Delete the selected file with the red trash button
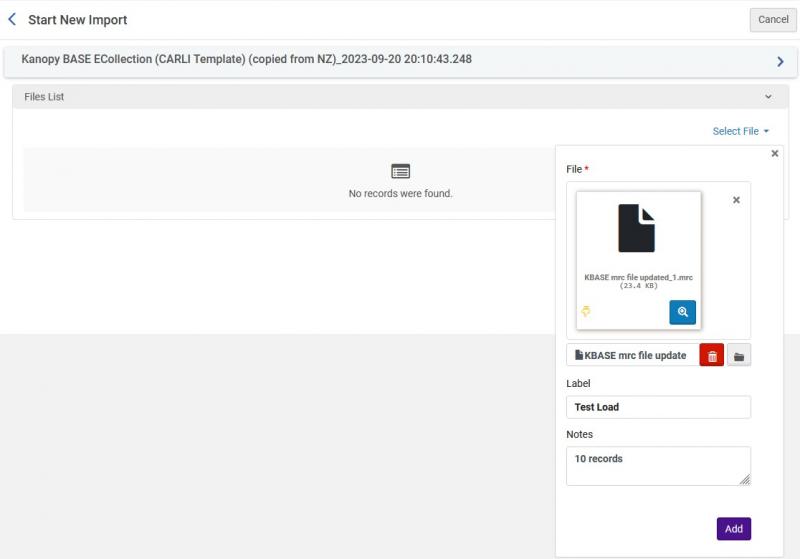 [711, 356]
